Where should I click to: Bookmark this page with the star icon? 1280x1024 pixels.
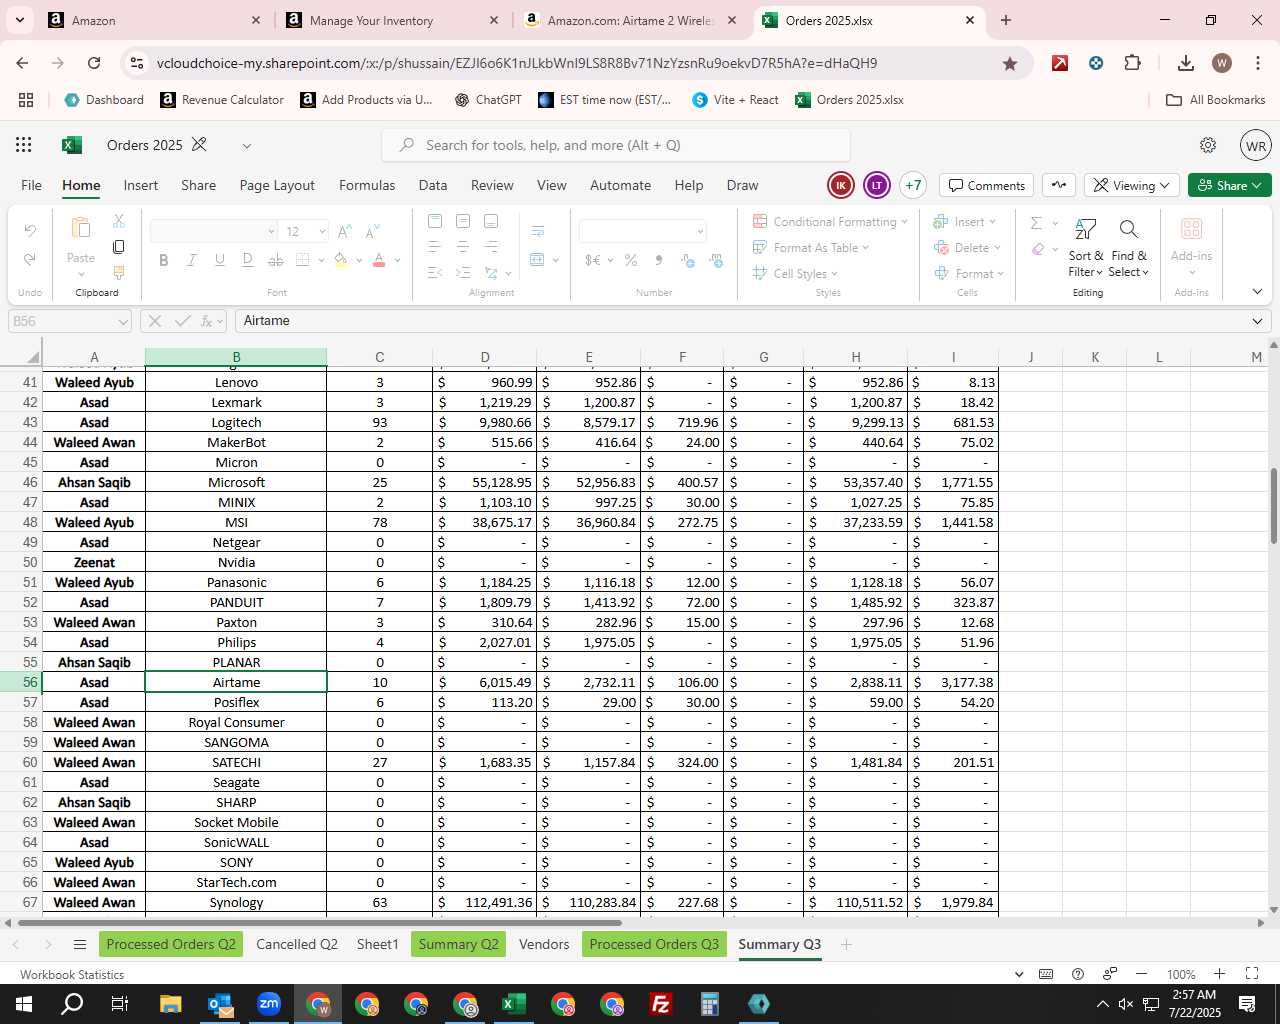pyautogui.click(x=1010, y=63)
